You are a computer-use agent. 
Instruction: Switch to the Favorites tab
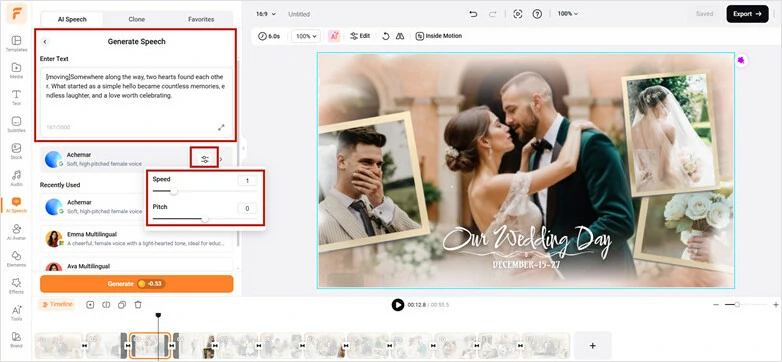coord(201,19)
